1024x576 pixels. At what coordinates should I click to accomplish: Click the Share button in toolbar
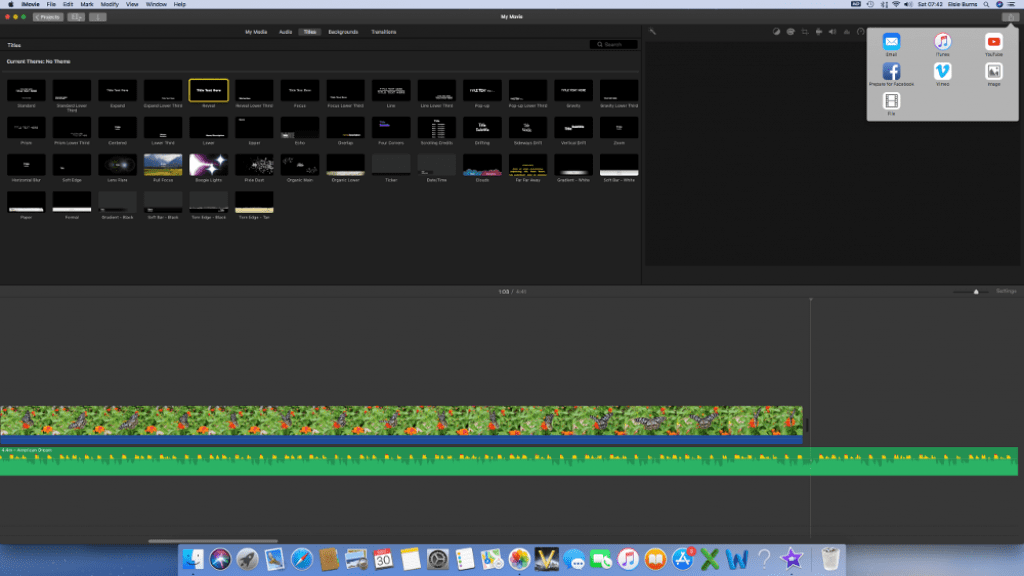click(1010, 17)
